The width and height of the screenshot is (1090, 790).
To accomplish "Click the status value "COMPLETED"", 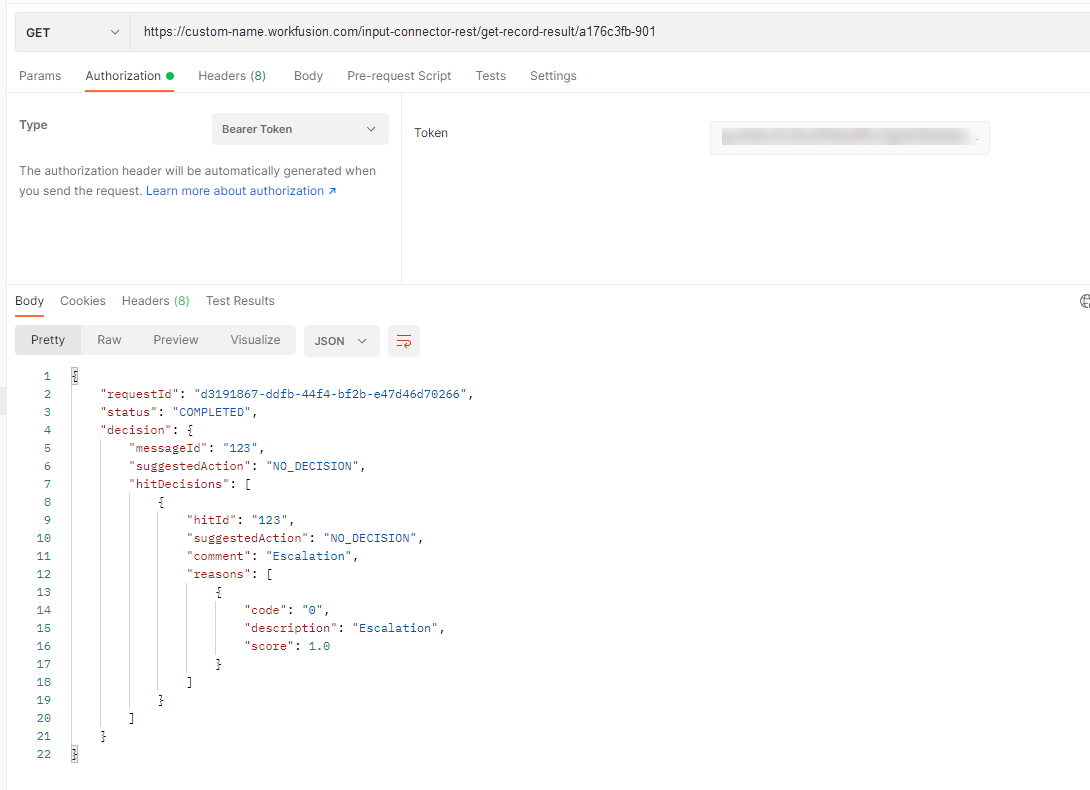I will tap(211, 412).
